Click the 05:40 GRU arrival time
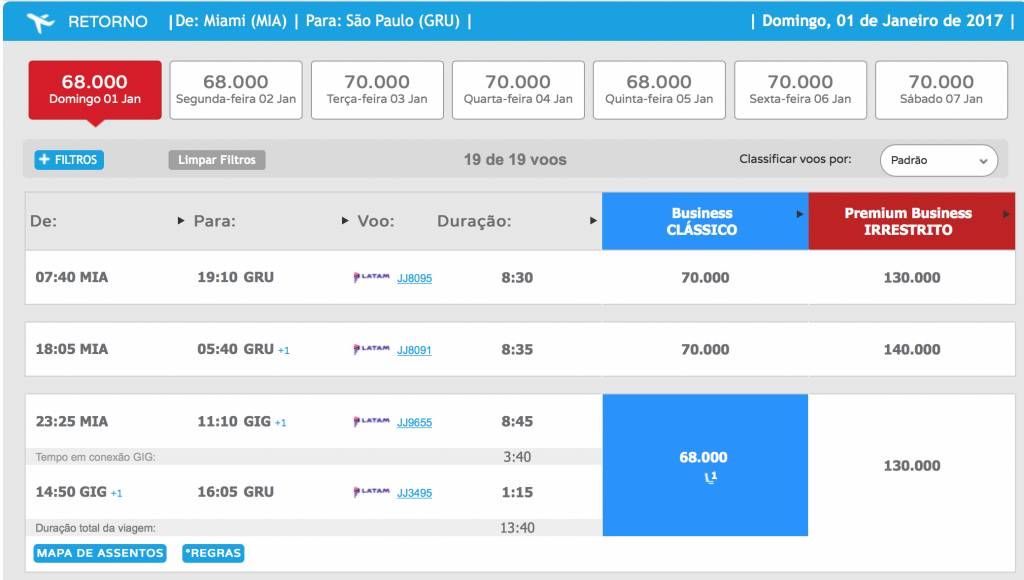This screenshot has height=580, width=1024. pyautogui.click(x=236, y=349)
